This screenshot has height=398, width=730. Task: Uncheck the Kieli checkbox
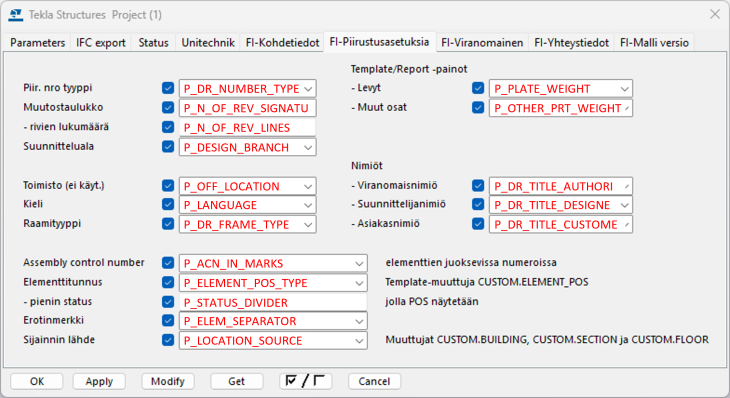(x=168, y=204)
